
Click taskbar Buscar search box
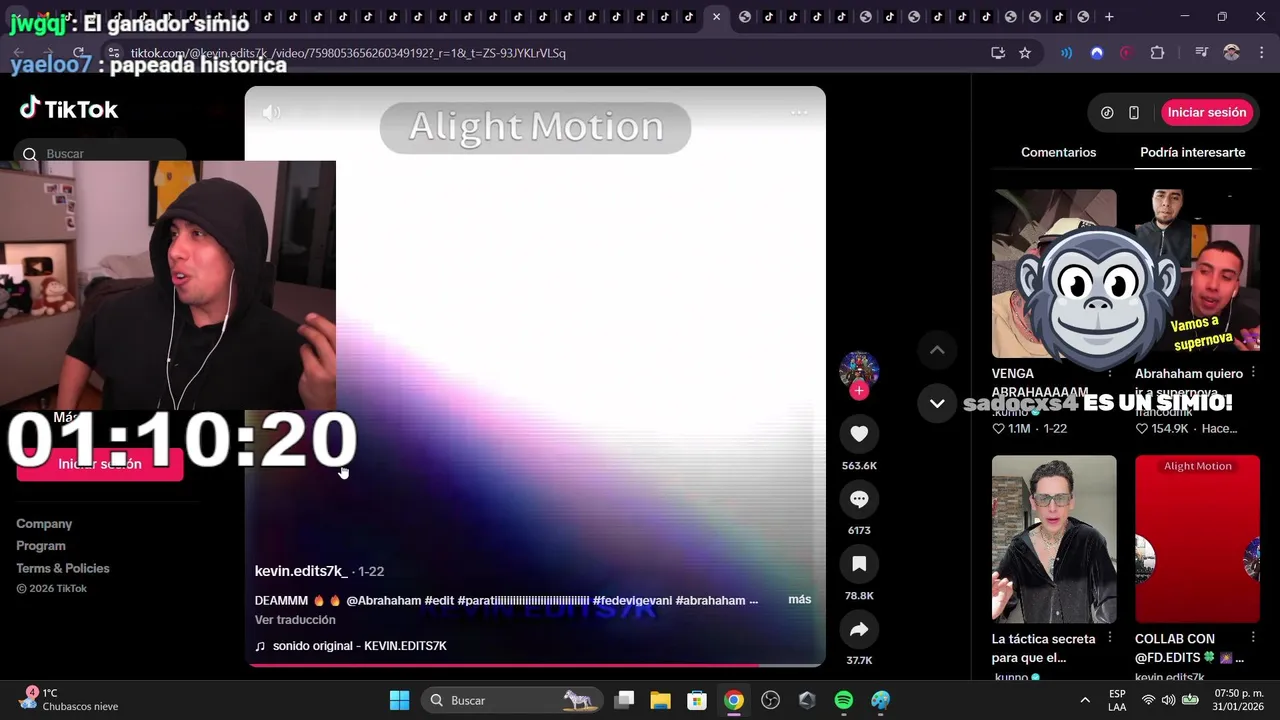512,700
